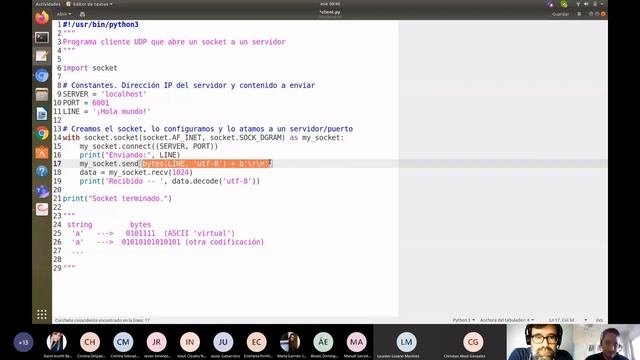This screenshot has width=640, height=360.
Task: Select participant avatar JU
Action: pos(223,342)
